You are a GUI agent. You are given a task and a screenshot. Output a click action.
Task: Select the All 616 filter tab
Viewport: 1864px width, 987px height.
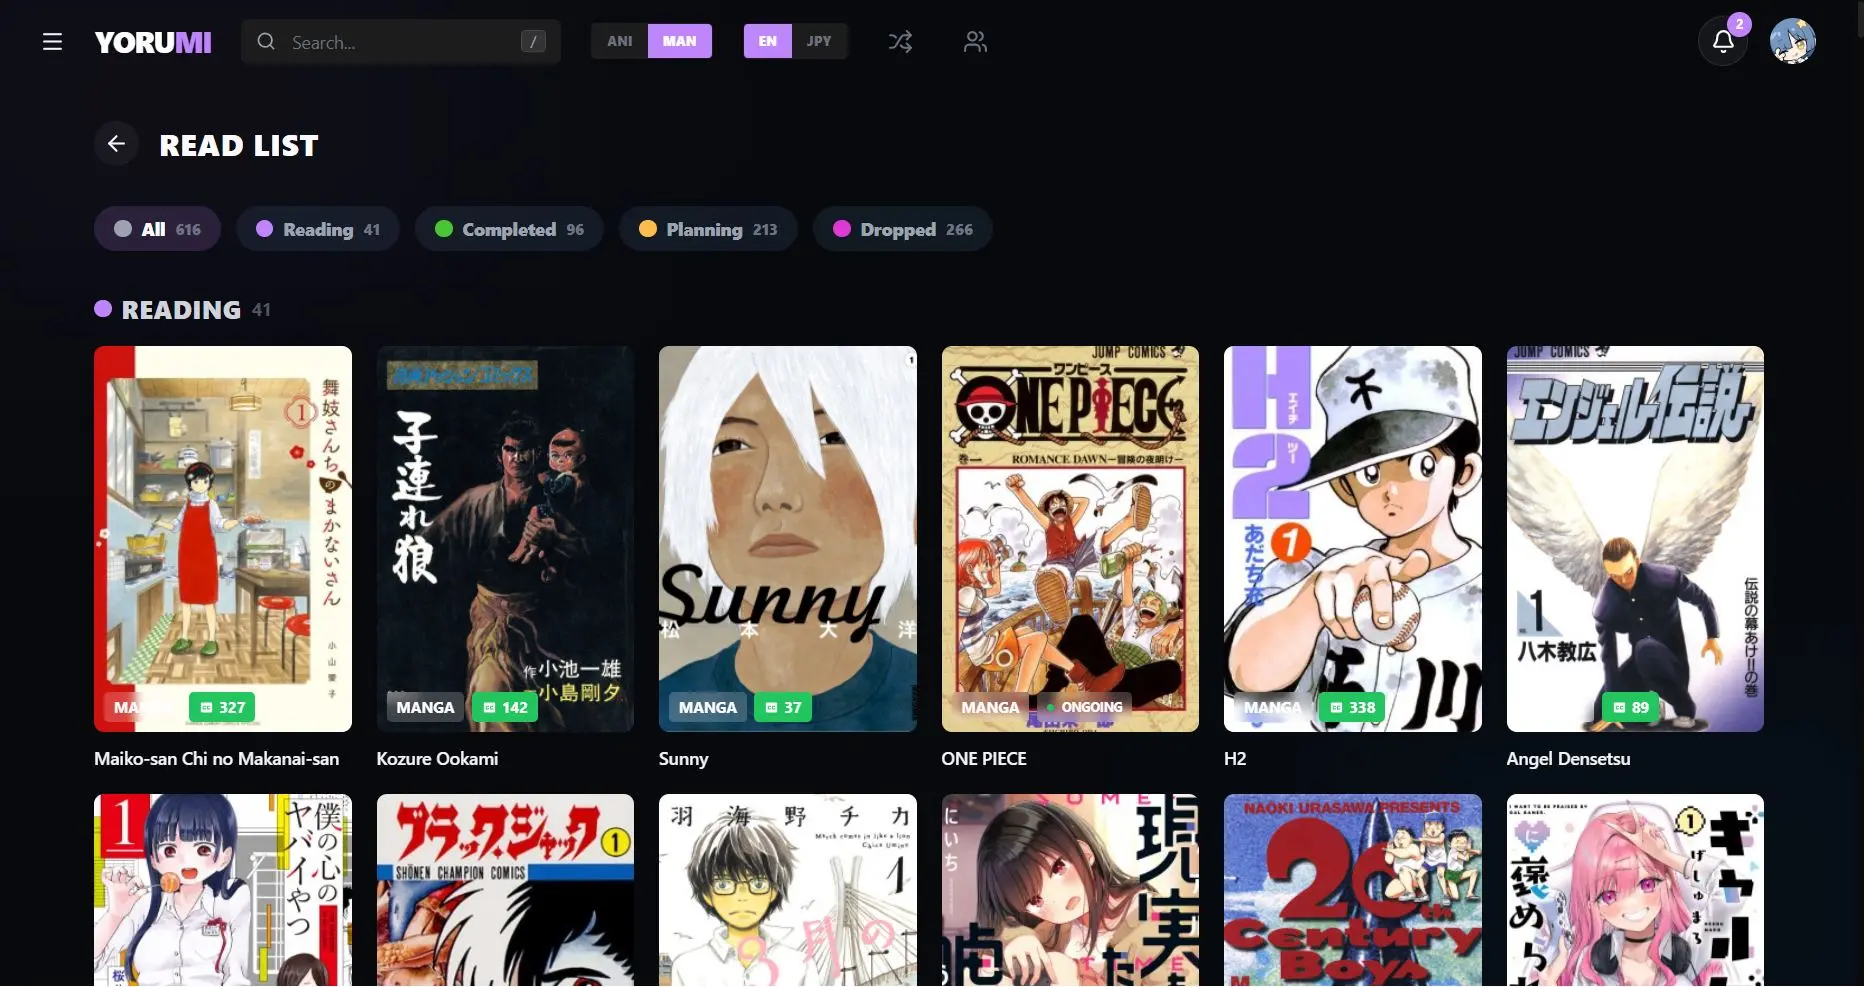click(x=157, y=229)
